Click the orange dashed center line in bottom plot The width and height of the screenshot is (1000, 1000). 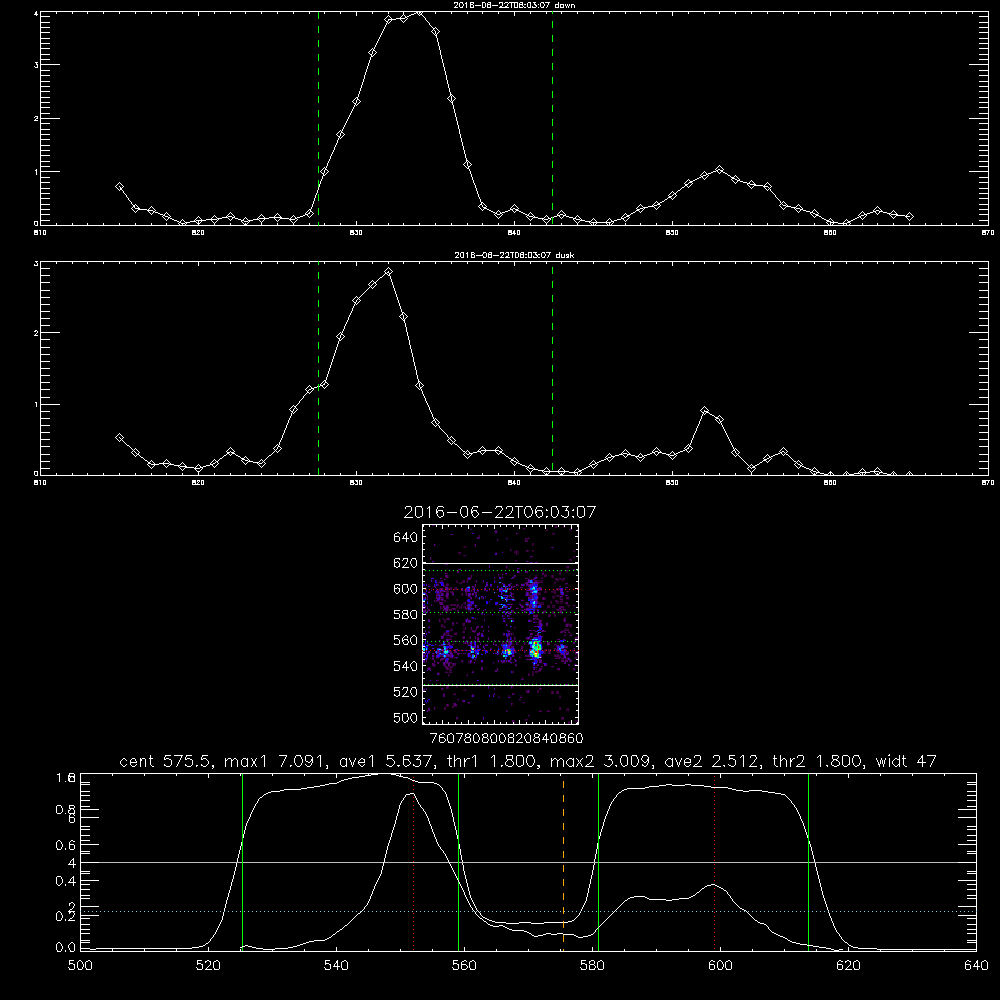pos(563,861)
